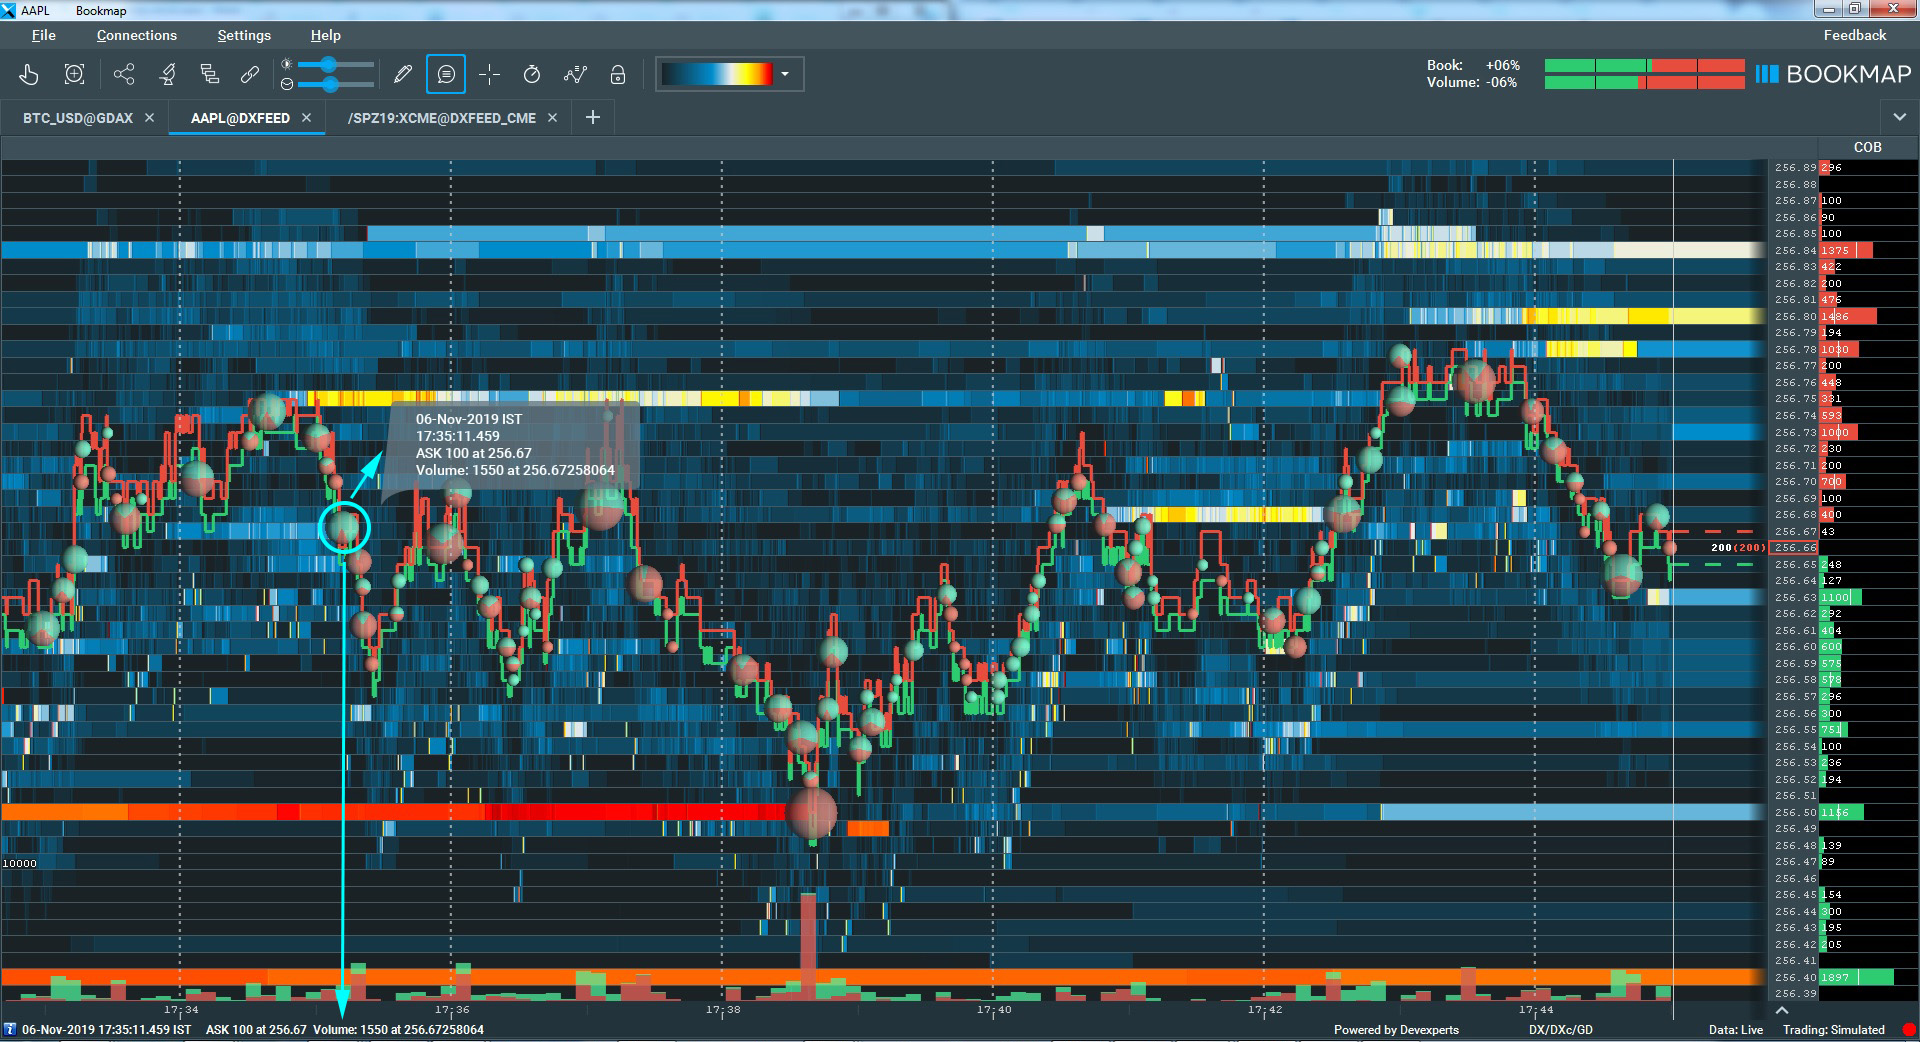Image resolution: width=1920 pixels, height=1042 pixels.
Task: Expand the chevron at tab bar right
Action: pyautogui.click(x=1899, y=118)
